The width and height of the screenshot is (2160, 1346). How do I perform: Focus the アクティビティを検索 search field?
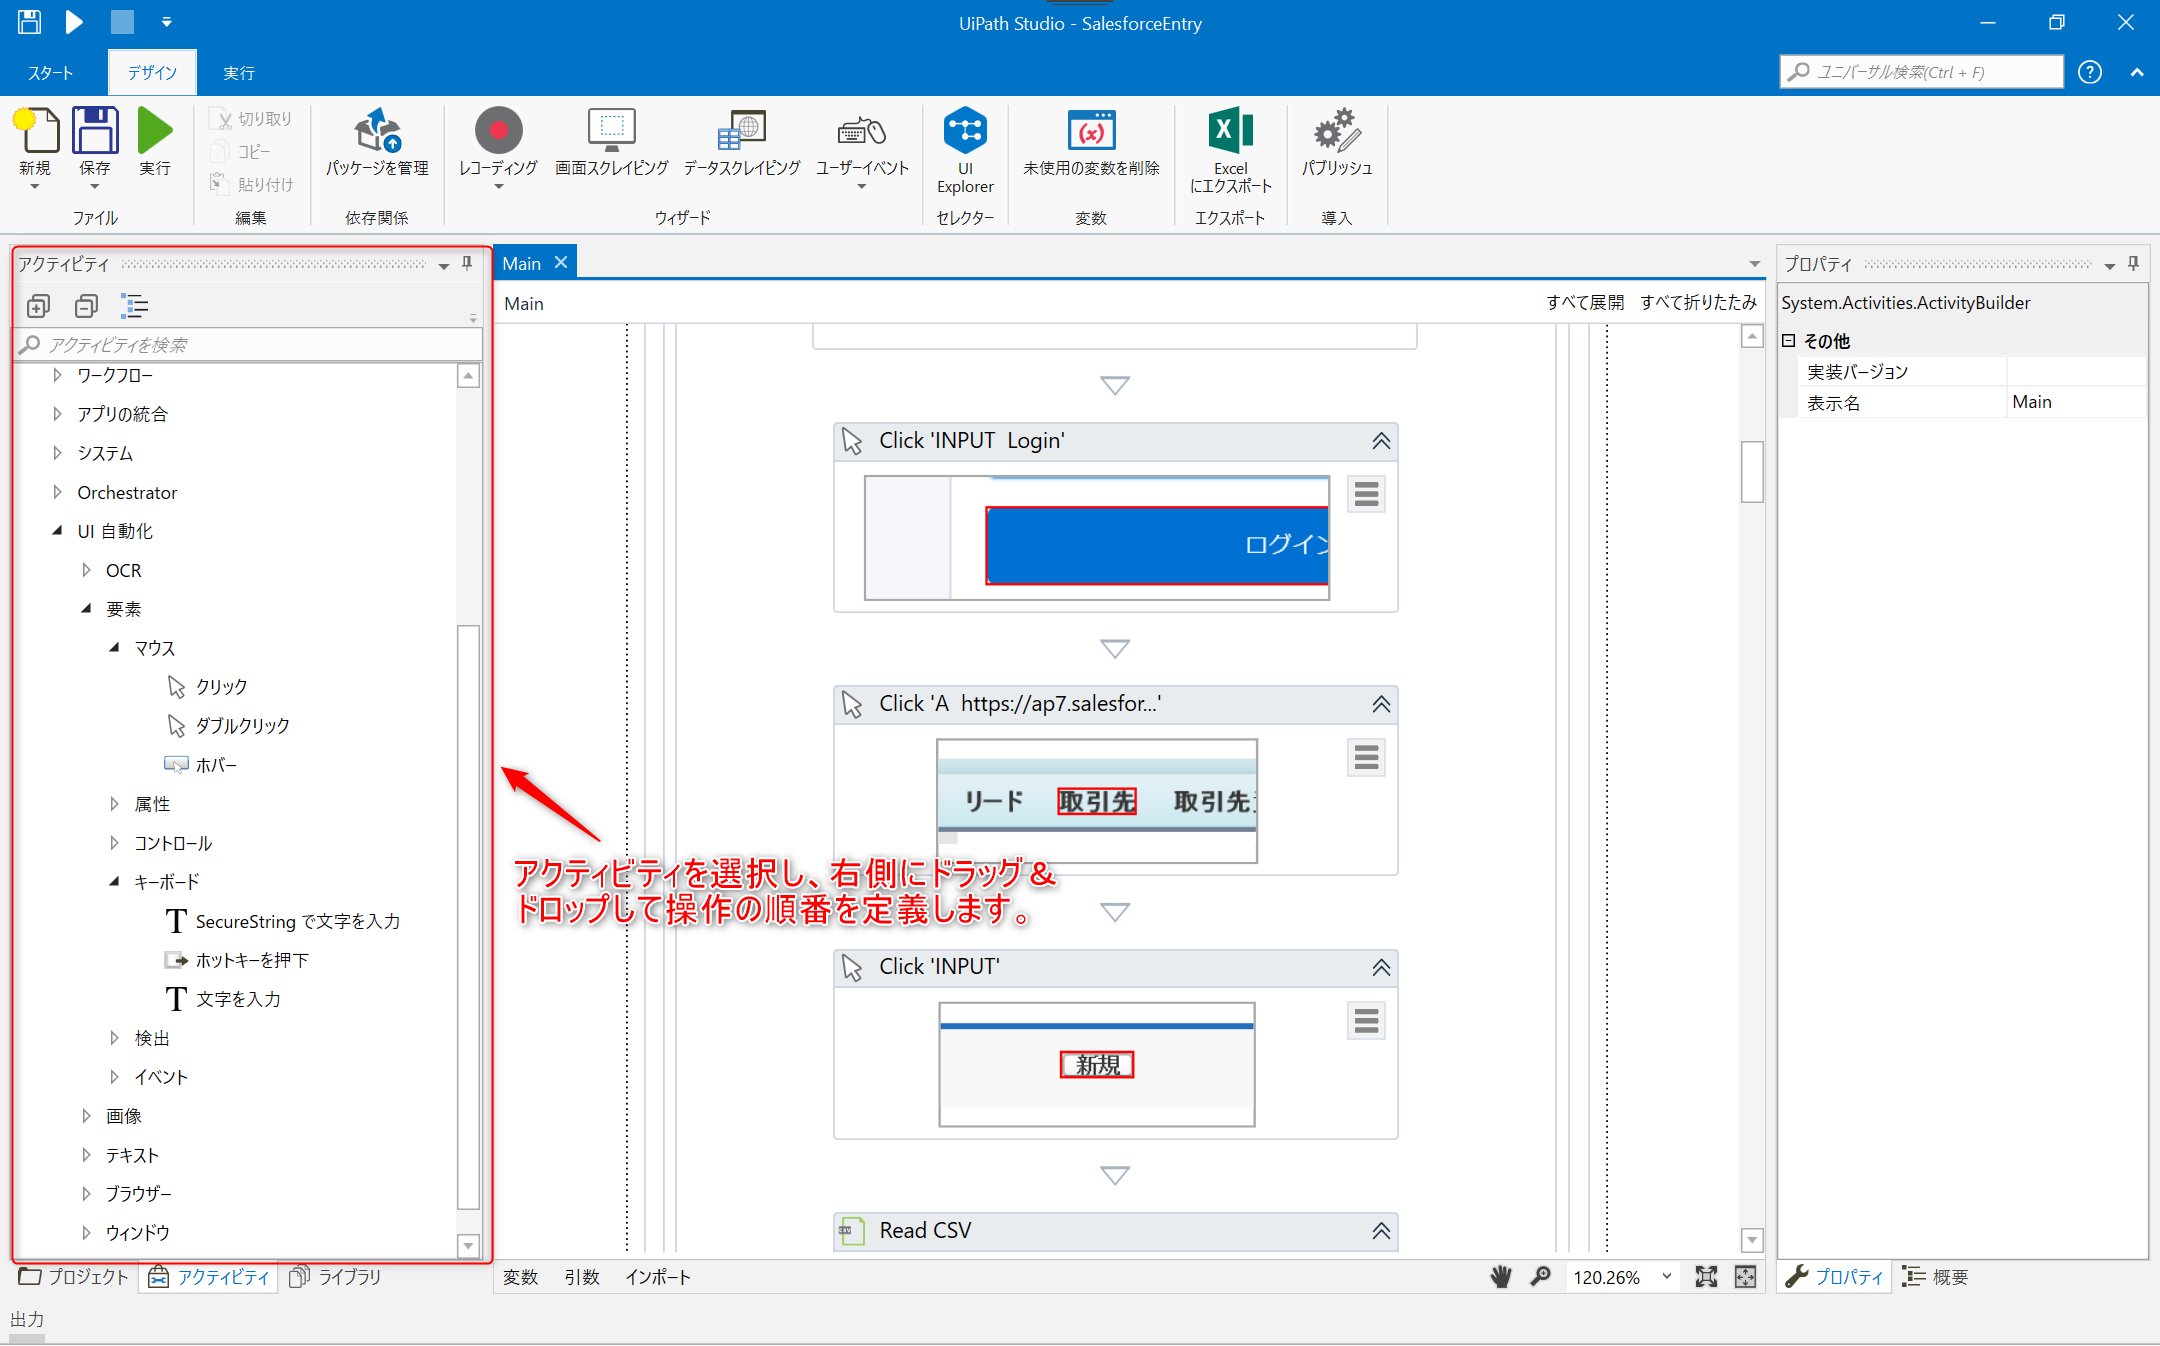[249, 345]
